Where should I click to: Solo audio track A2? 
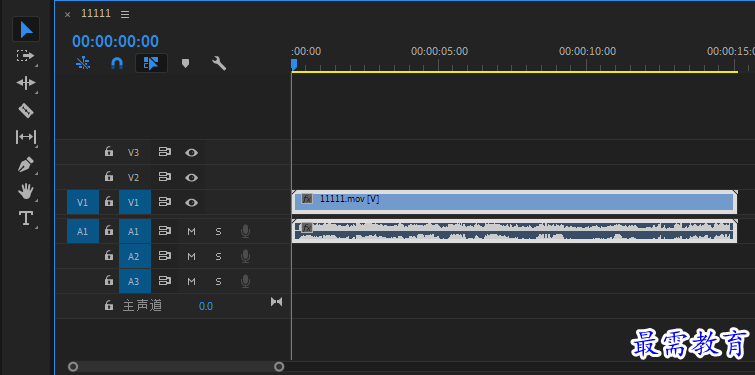coord(219,257)
